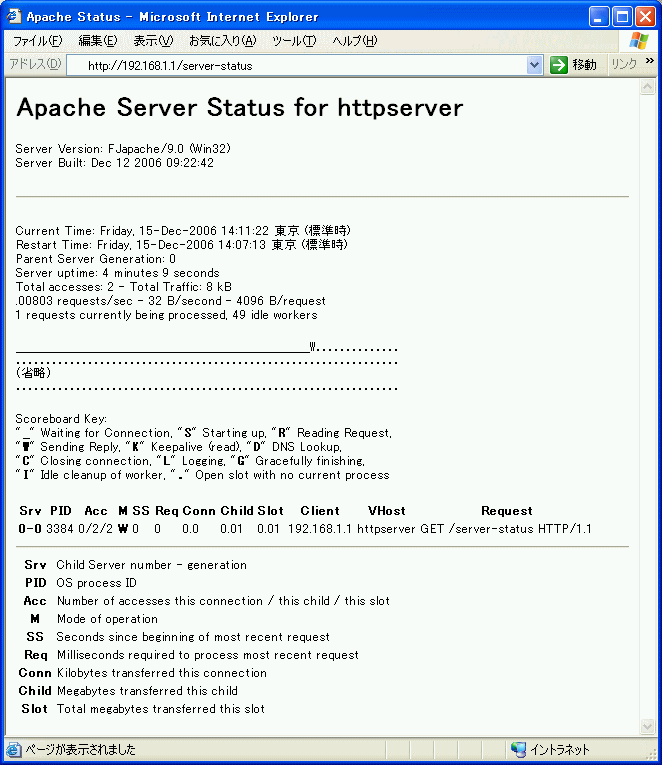
Task: Click the Windows flag logo icon
Action: click(639, 41)
